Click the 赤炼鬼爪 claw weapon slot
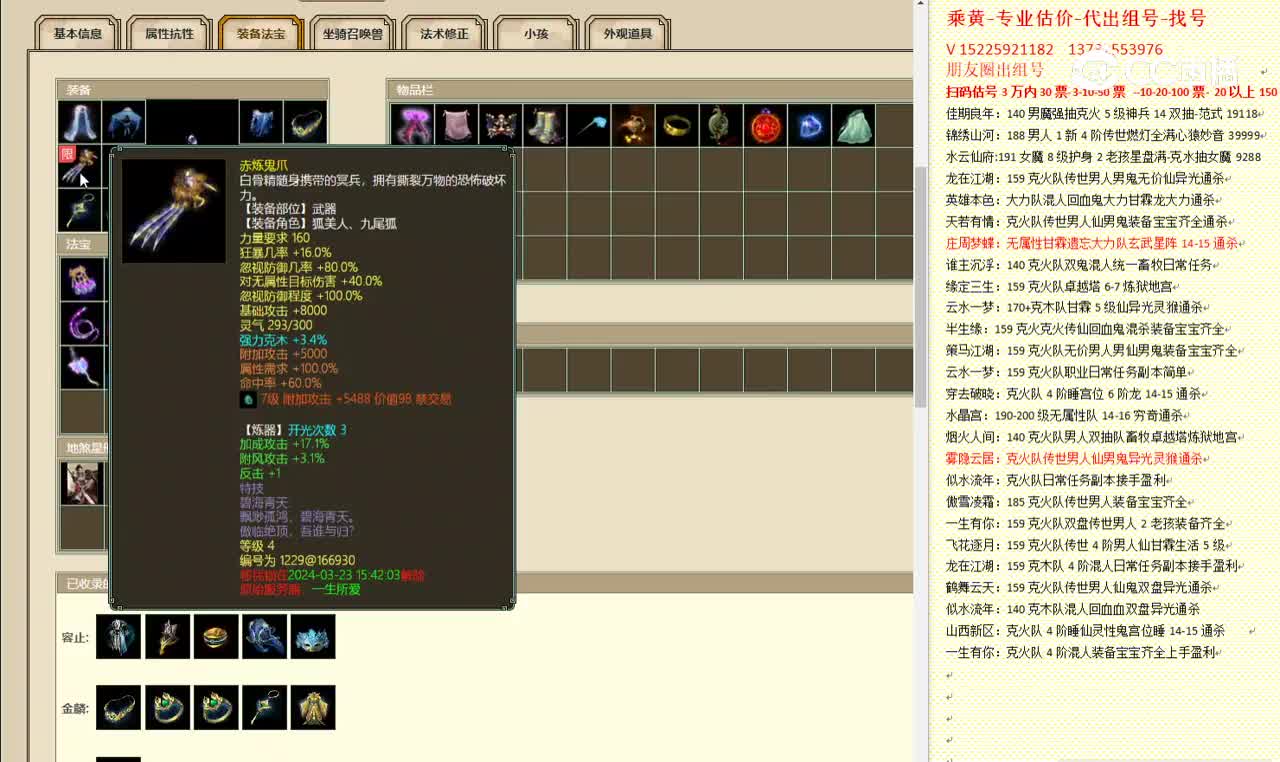 (x=79, y=166)
